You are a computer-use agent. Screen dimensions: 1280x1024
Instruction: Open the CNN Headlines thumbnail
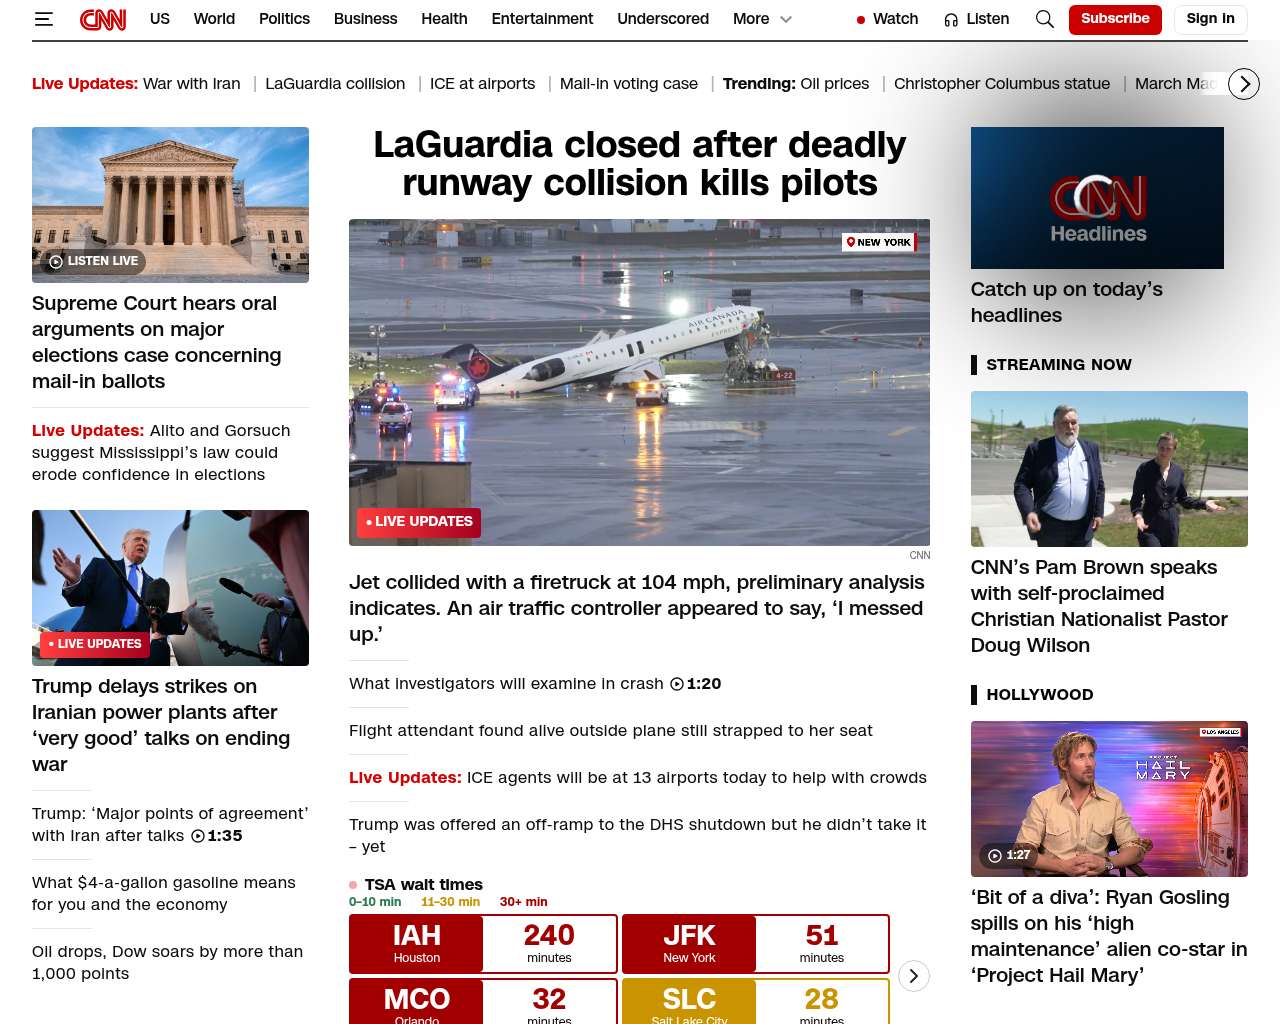(x=1097, y=198)
